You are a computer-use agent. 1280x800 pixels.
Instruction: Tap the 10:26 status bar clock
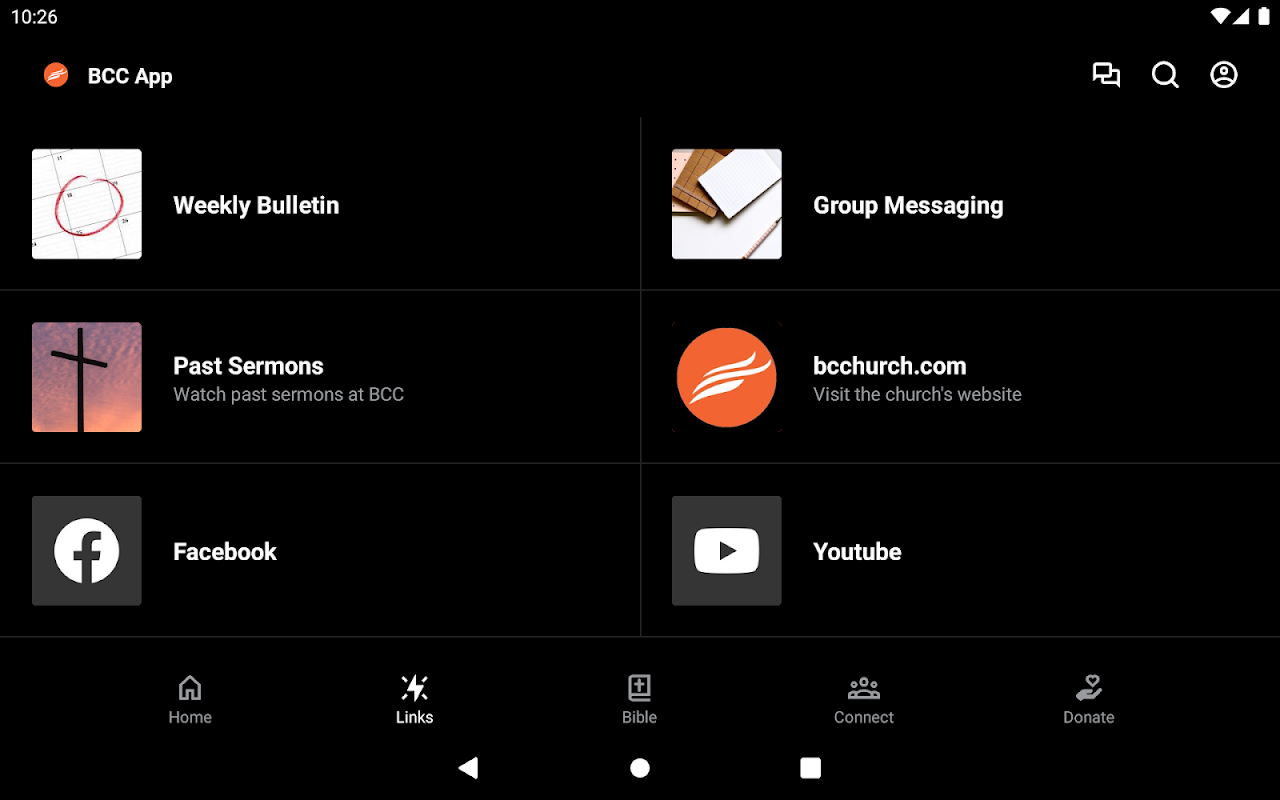click(x=34, y=17)
